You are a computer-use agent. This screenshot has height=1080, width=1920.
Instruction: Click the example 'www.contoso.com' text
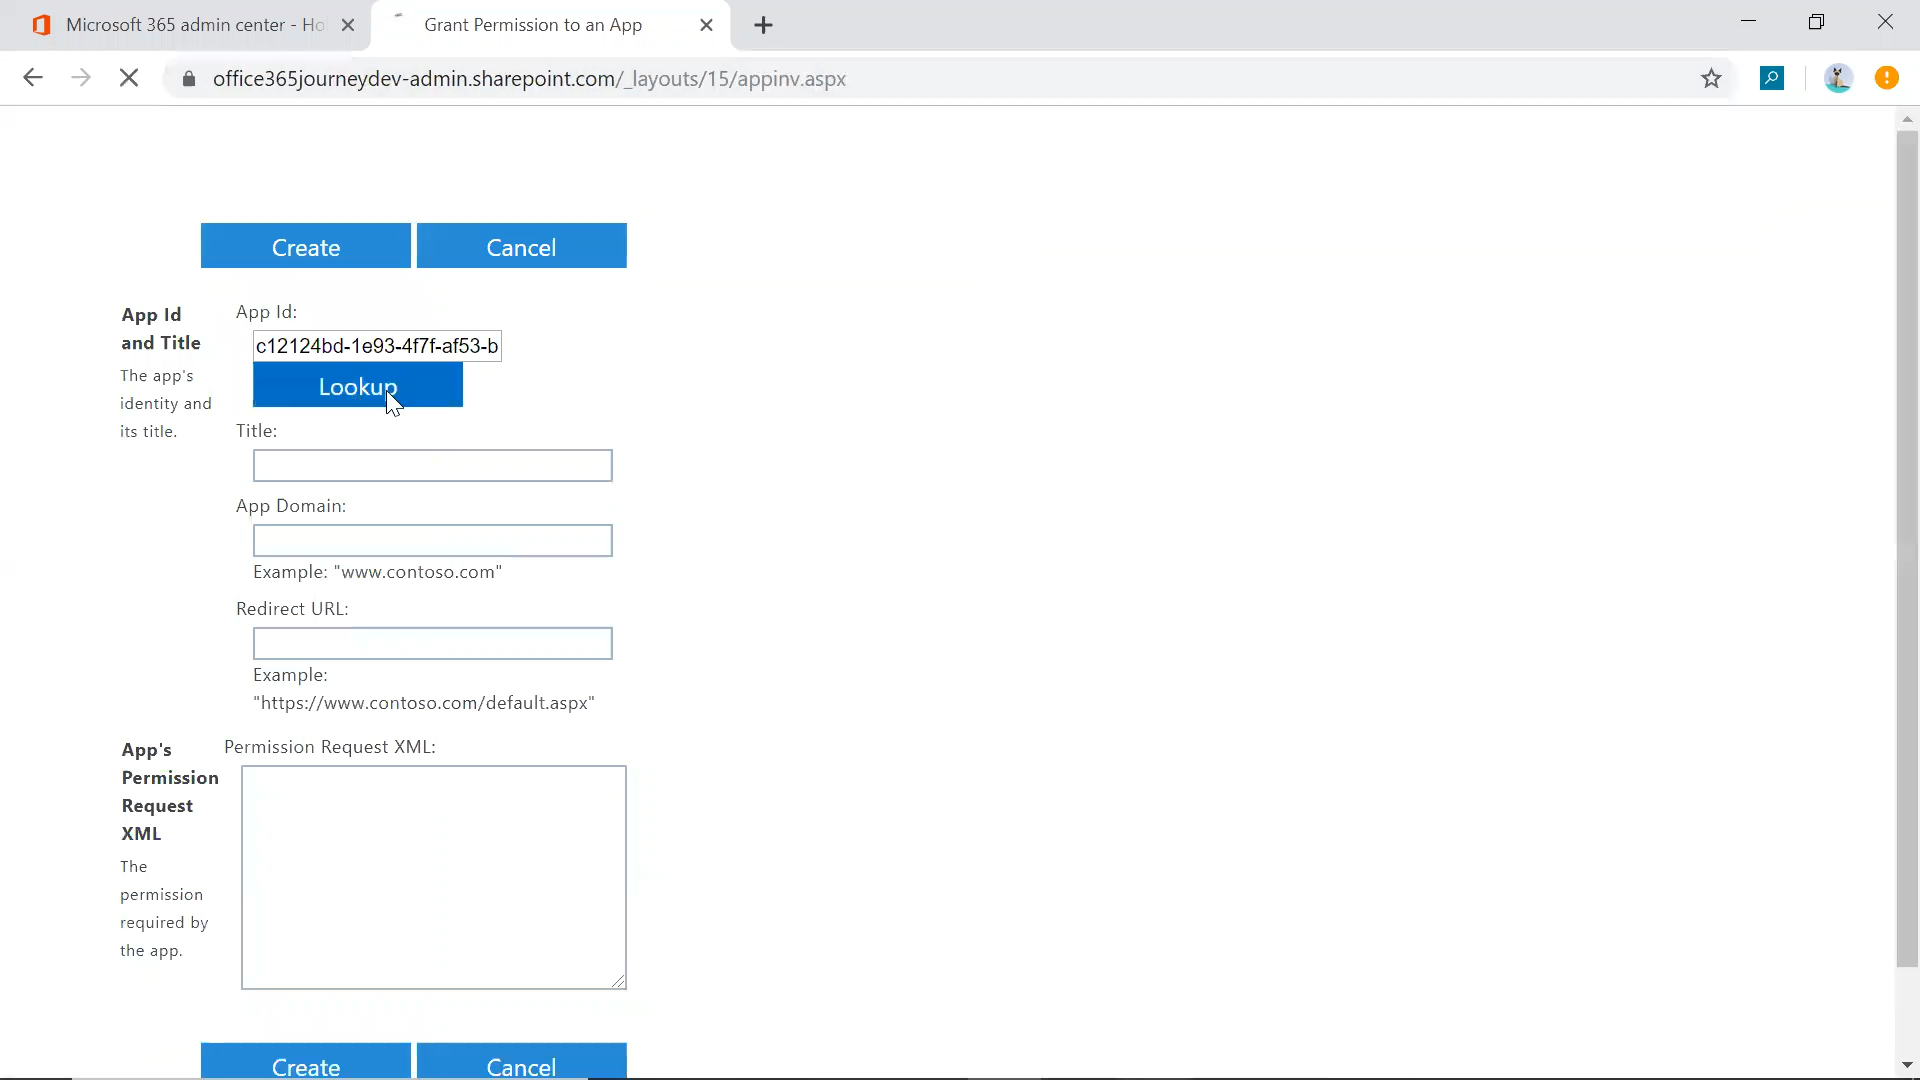[x=377, y=572]
